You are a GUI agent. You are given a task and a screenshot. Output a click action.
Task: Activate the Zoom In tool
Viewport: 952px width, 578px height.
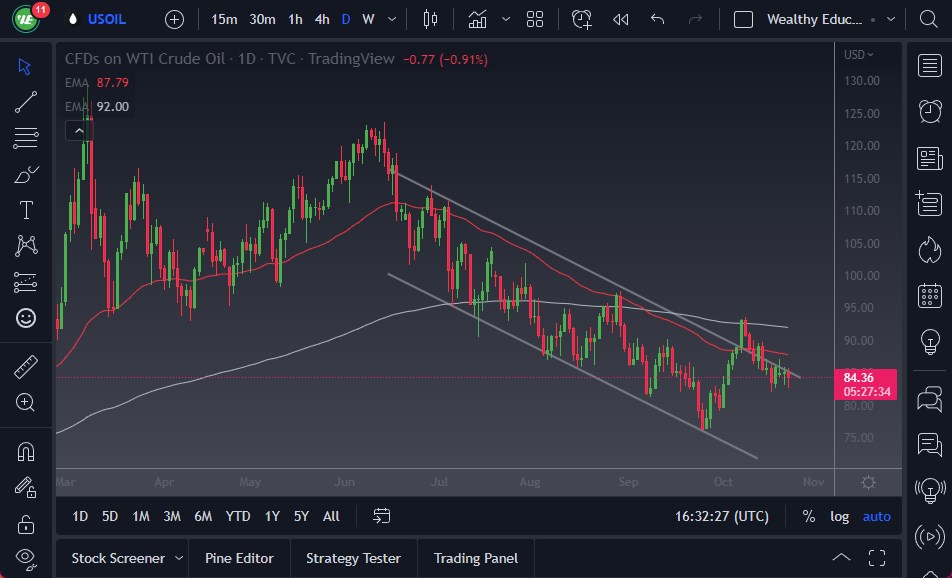tap(25, 403)
